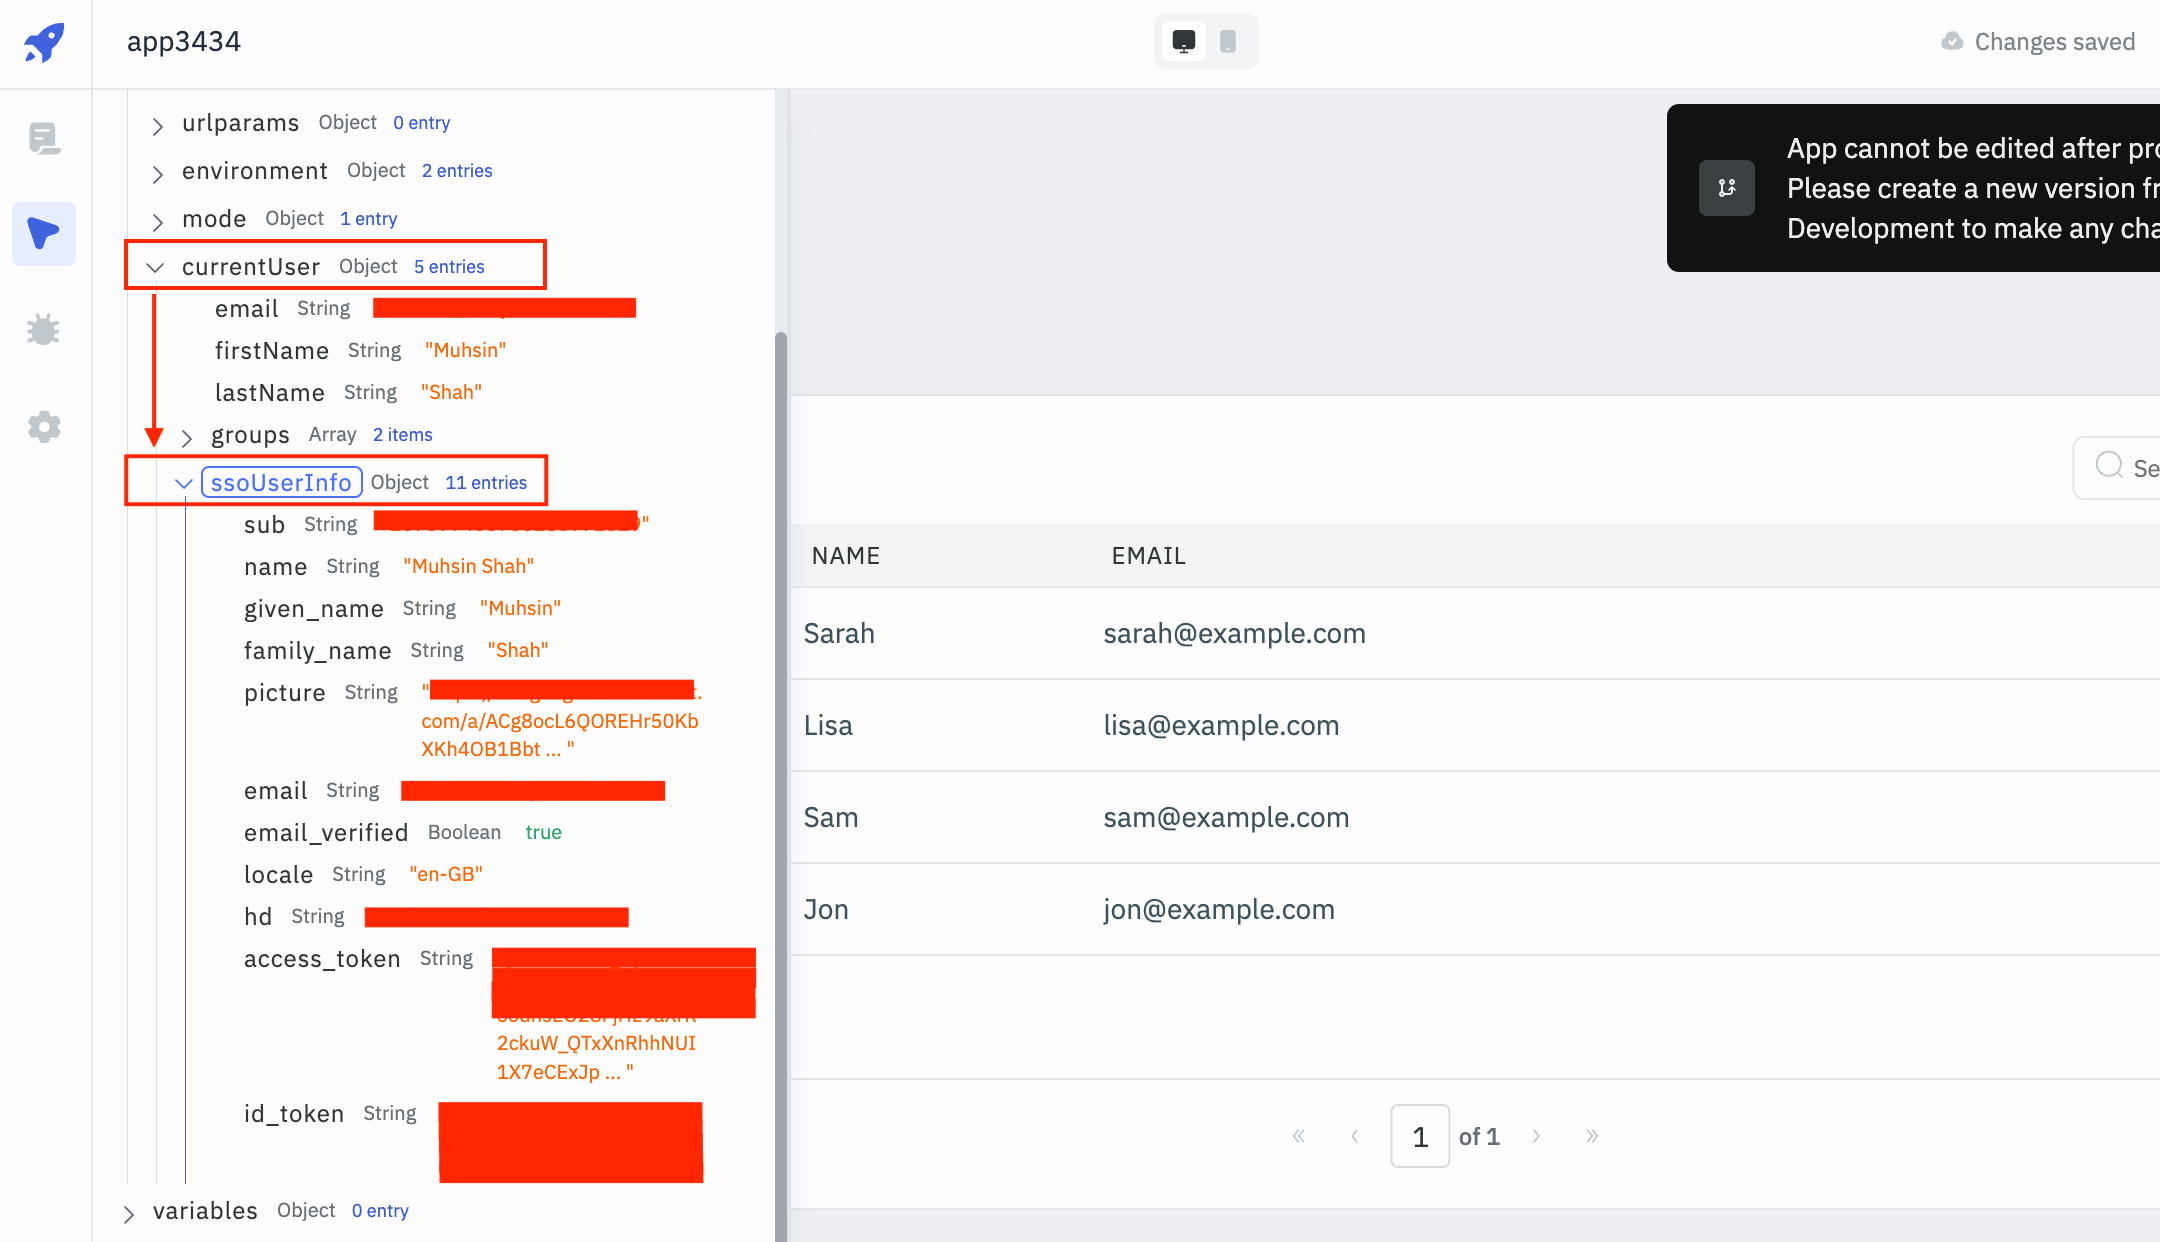The image size is (2160, 1242).
Task: Click the ToolJet rocket logo
Action: coord(45,42)
